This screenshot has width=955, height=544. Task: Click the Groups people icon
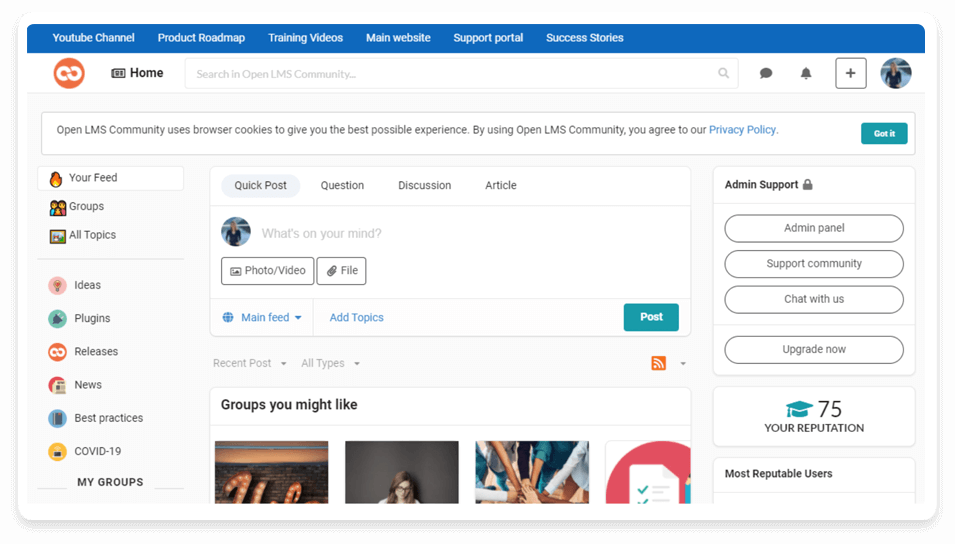pyautogui.click(x=58, y=208)
